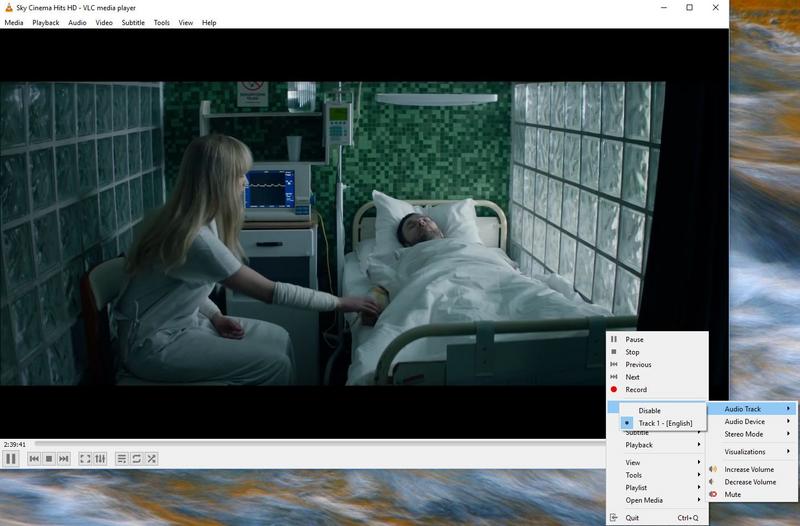
Task: Toggle shuffle random playback icon
Action: tap(152, 459)
